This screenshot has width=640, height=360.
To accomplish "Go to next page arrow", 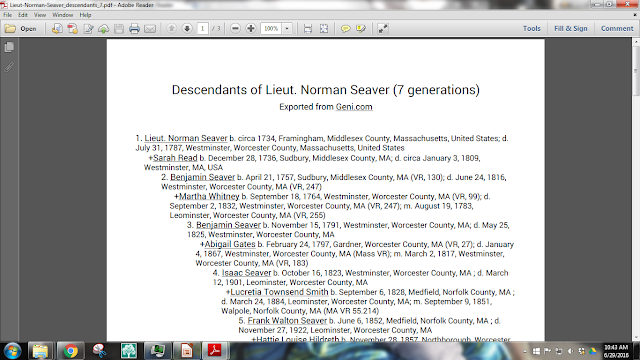I will pyautogui.click(x=187, y=29).
